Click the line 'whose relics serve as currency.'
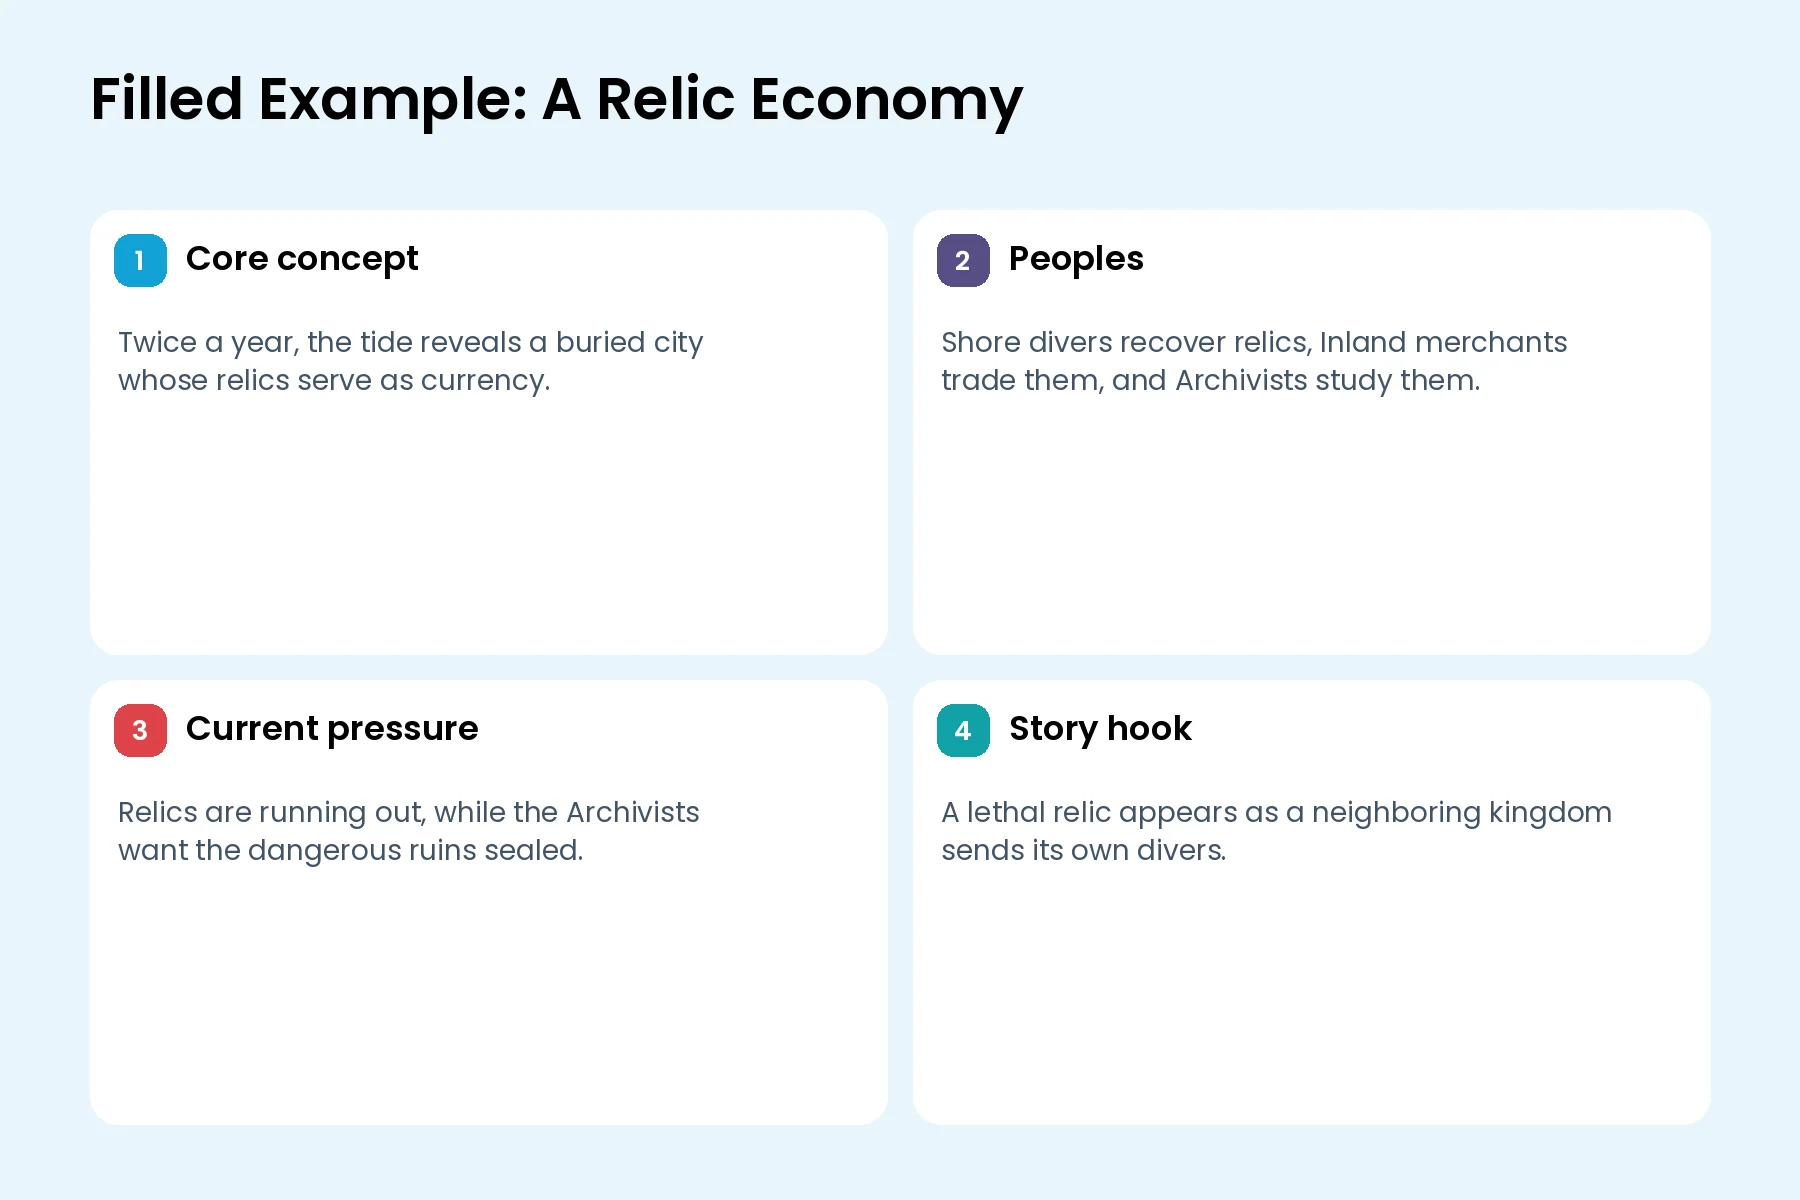Image resolution: width=1800 pixels, height=1200 pixels. (334, 381)
